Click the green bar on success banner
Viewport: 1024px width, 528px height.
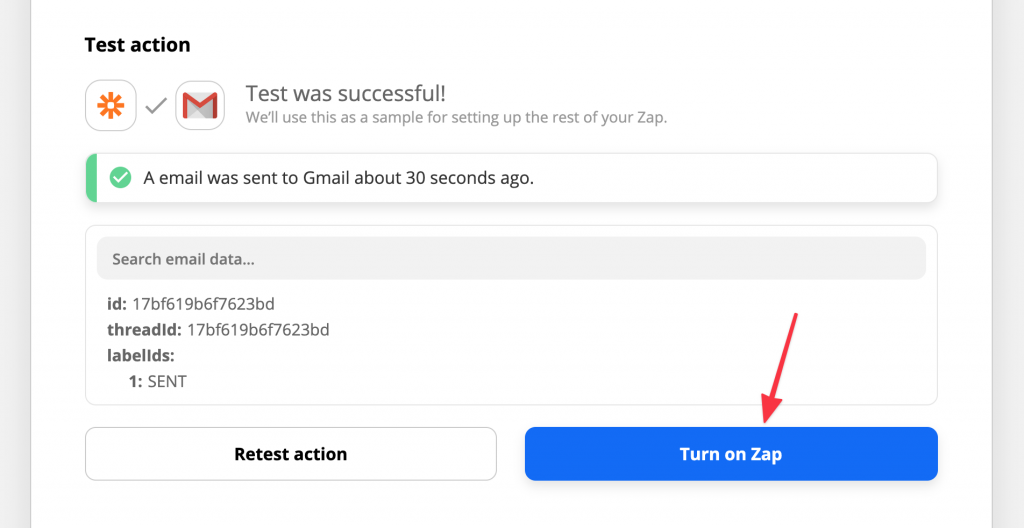(x=91, y=178)
